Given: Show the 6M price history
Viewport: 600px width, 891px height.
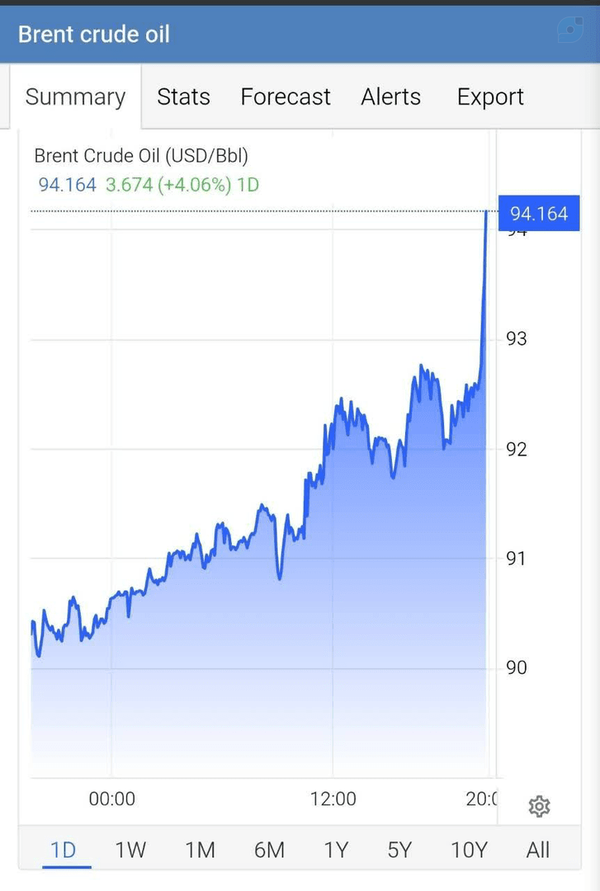Looking at the screenshot, I should click(269, 850).
